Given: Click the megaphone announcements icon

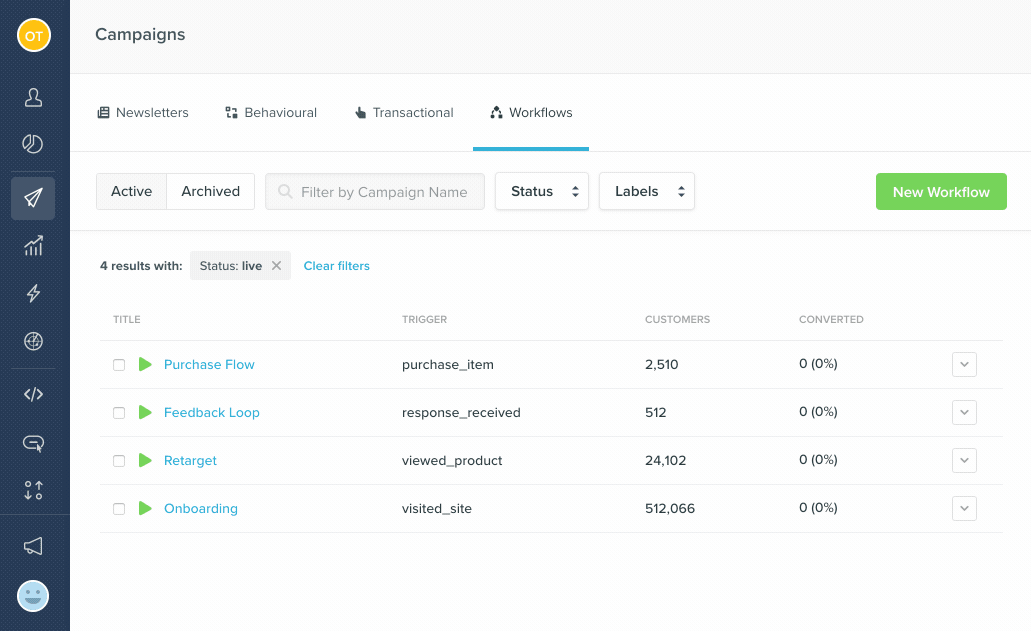Looking at the screenshot, I should tap(33, 546).
